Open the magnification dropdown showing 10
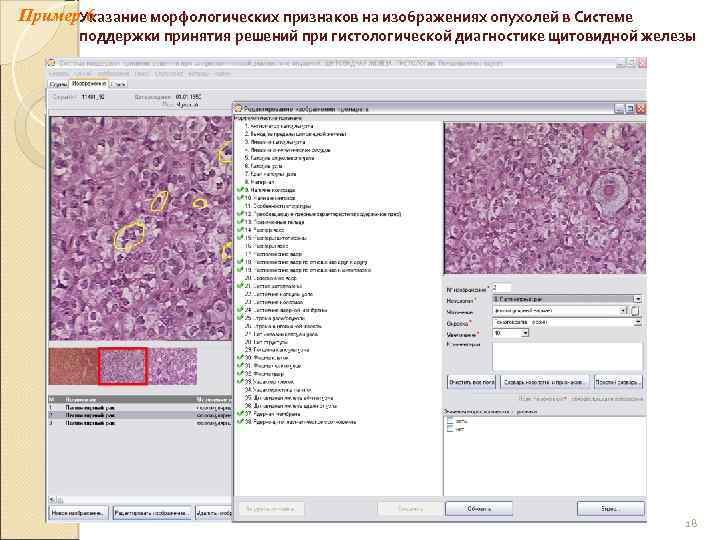Viewport: 720px width, 540px height. point(525,333)
